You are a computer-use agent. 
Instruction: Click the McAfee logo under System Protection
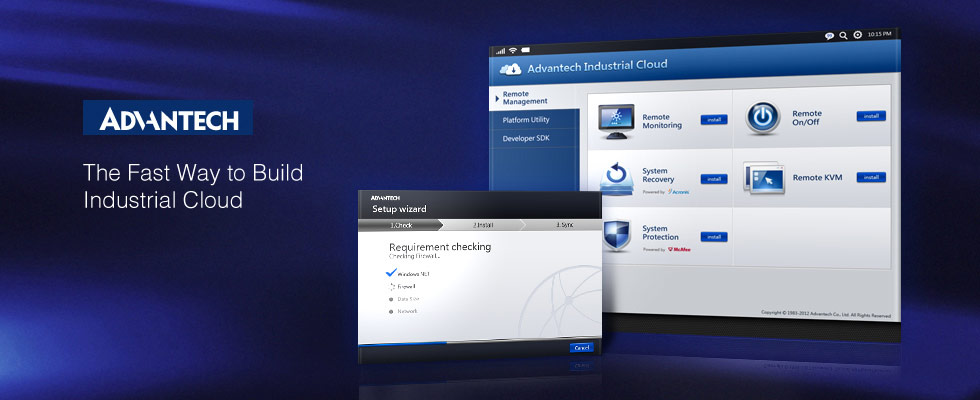[x=679, y=249]
